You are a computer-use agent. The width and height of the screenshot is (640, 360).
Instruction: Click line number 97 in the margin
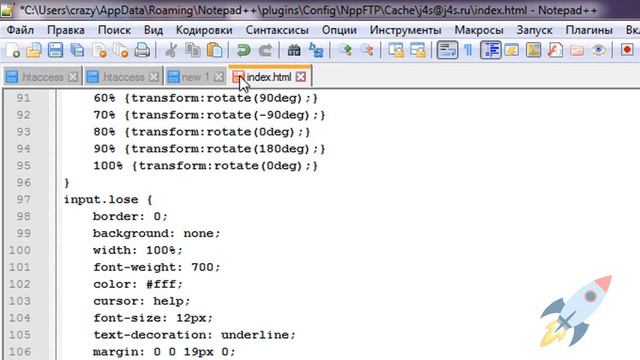(23, 200)
